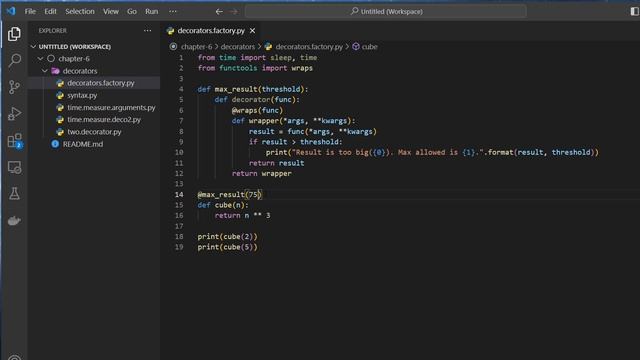Click decorators.factory.py in the breadcrumb
Viewport: 640px width, 360px height.
point(309,47)
